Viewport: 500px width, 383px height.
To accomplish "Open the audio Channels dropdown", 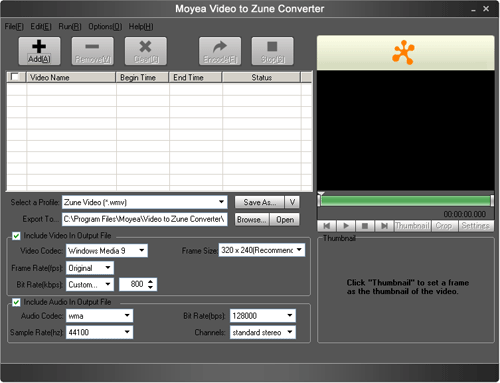I will (262, 332).
